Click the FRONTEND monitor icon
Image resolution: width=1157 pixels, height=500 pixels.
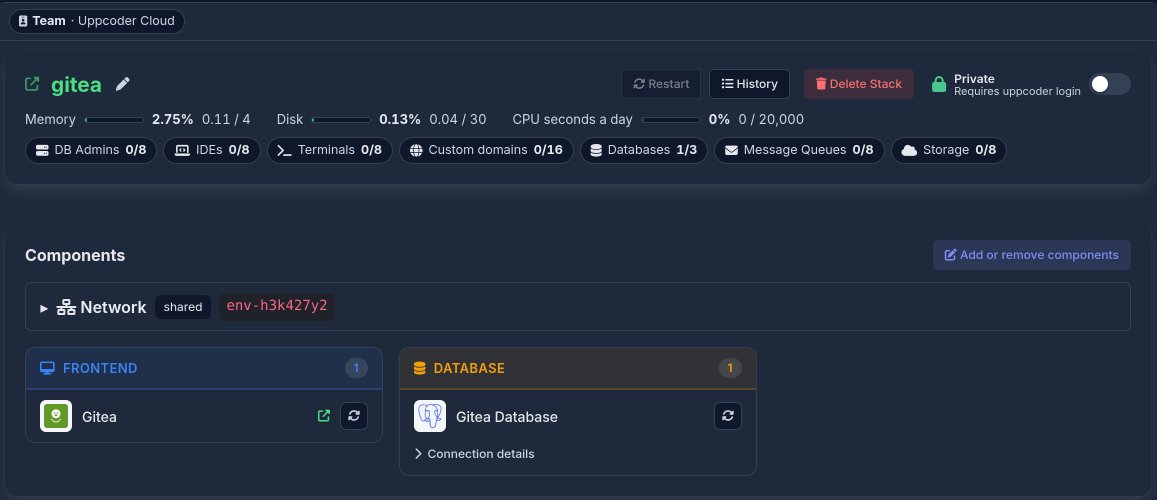click(x=47, y=368)
